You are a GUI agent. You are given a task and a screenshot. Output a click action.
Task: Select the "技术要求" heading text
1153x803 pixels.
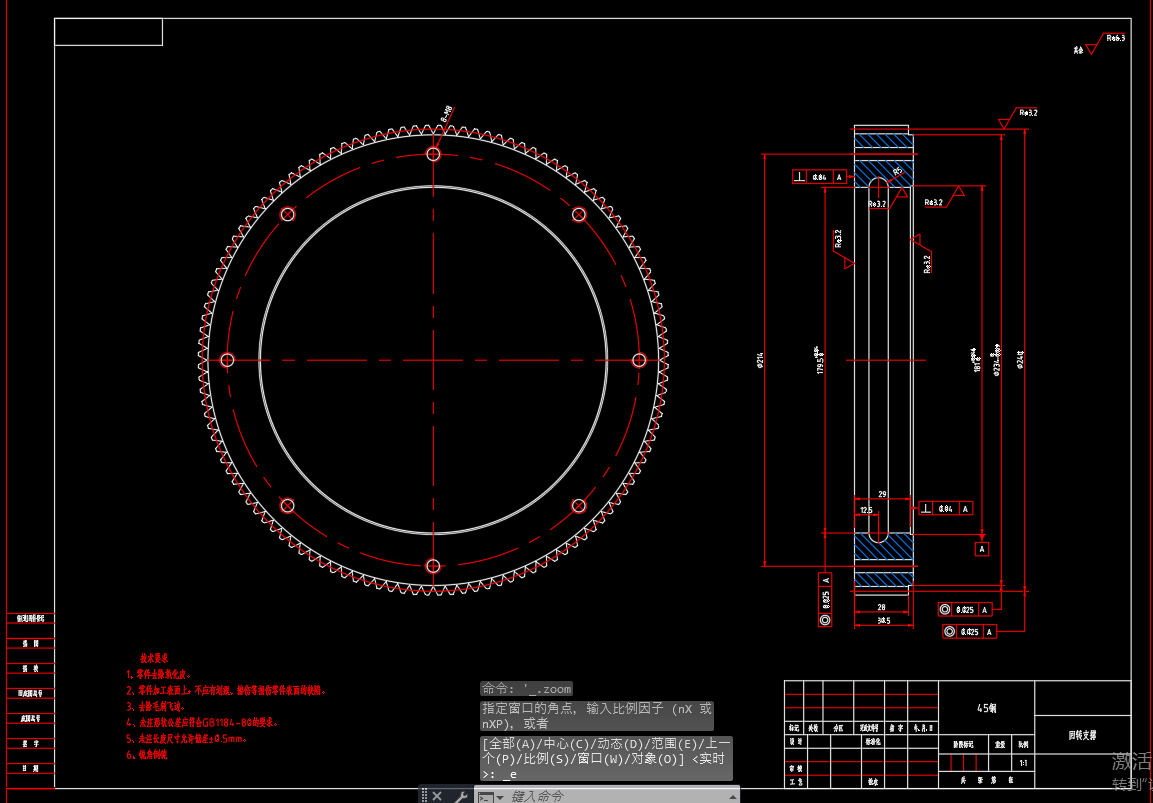tap(154, 657)
